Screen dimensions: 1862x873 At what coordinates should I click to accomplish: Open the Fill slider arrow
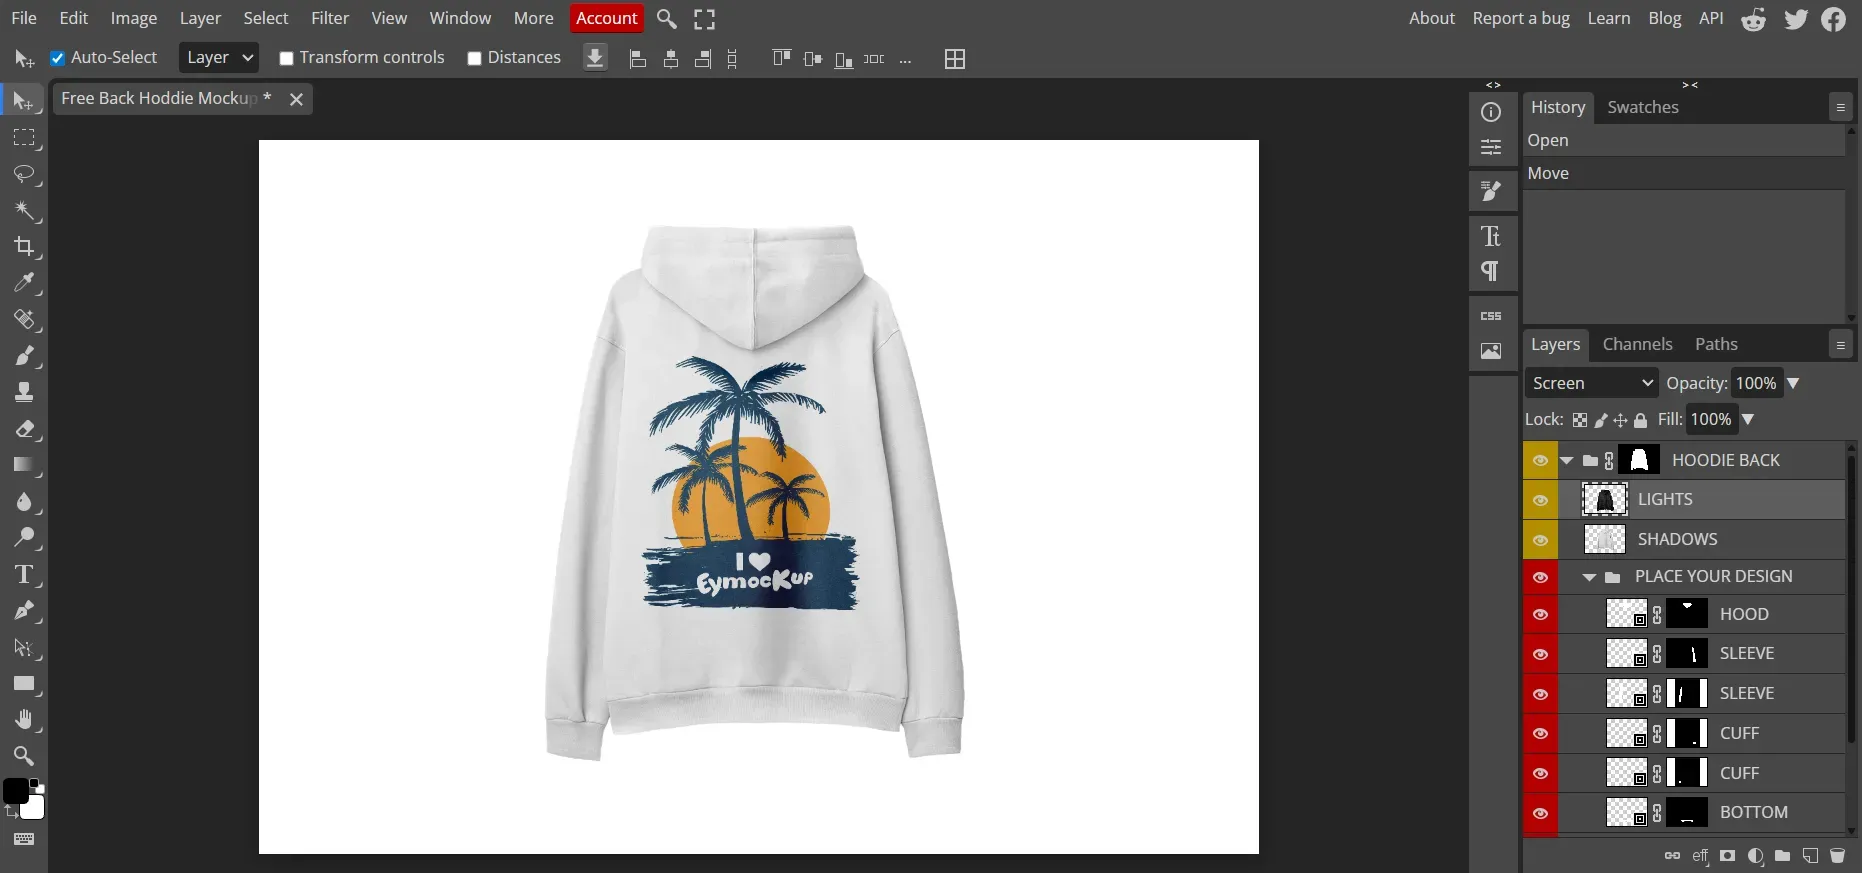(1748, 419)
